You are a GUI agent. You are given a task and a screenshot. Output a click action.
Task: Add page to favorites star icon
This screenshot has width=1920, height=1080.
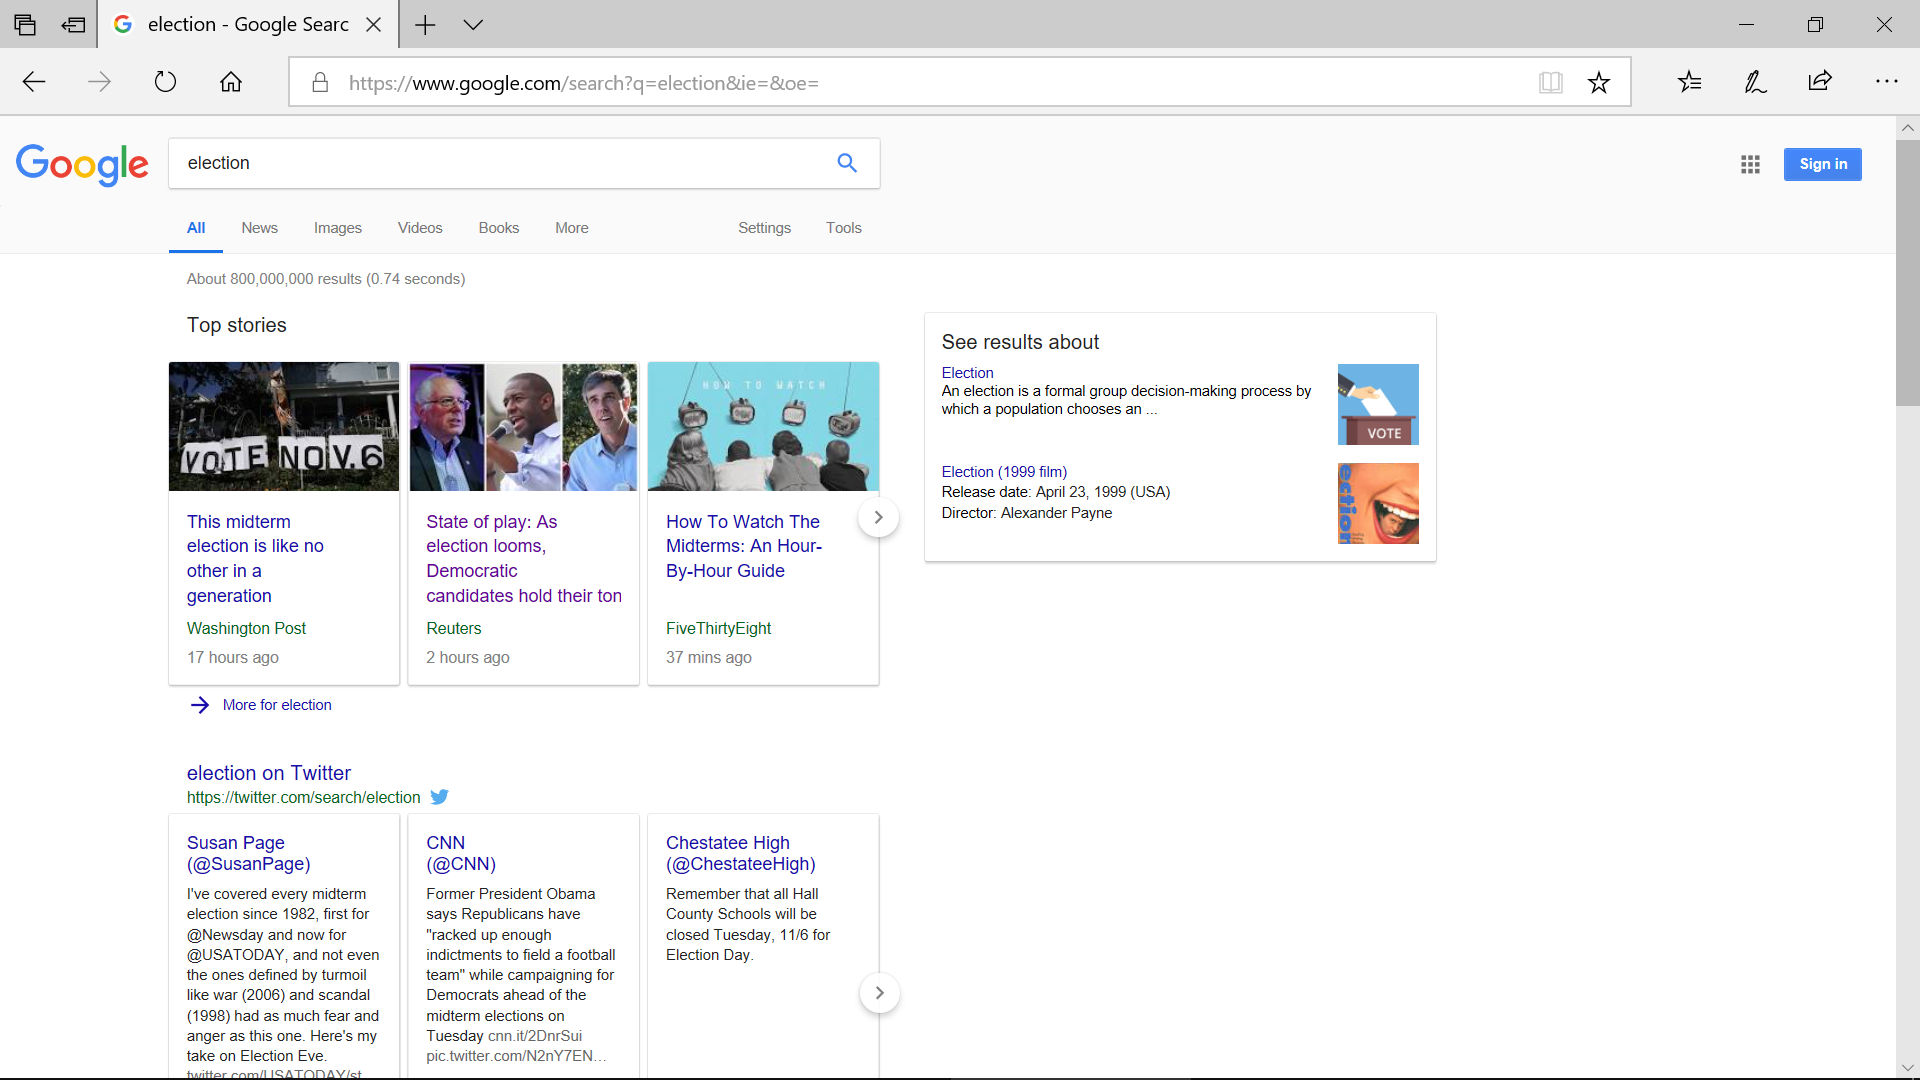point(1599,83)
